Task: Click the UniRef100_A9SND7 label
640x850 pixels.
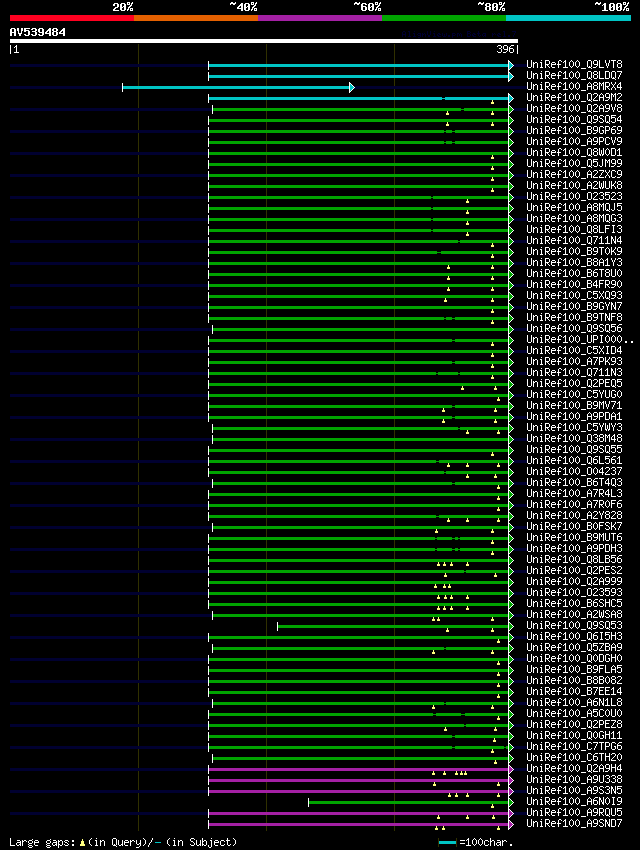Action: coord(574,823)
